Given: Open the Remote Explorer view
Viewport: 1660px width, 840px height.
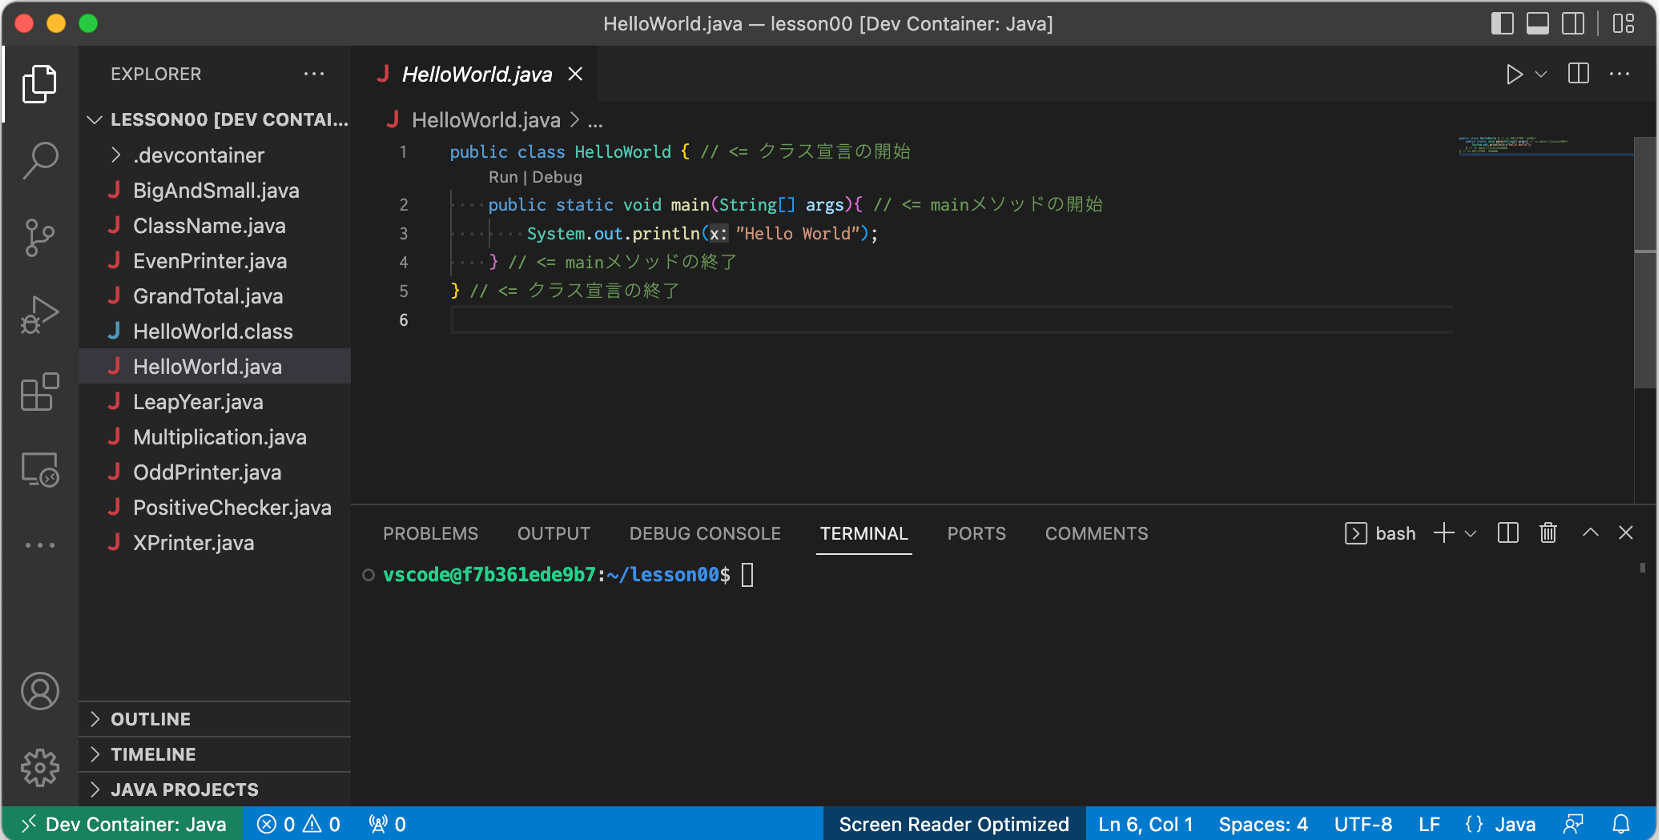Looking at the screenshot, I should pos(40,469).
